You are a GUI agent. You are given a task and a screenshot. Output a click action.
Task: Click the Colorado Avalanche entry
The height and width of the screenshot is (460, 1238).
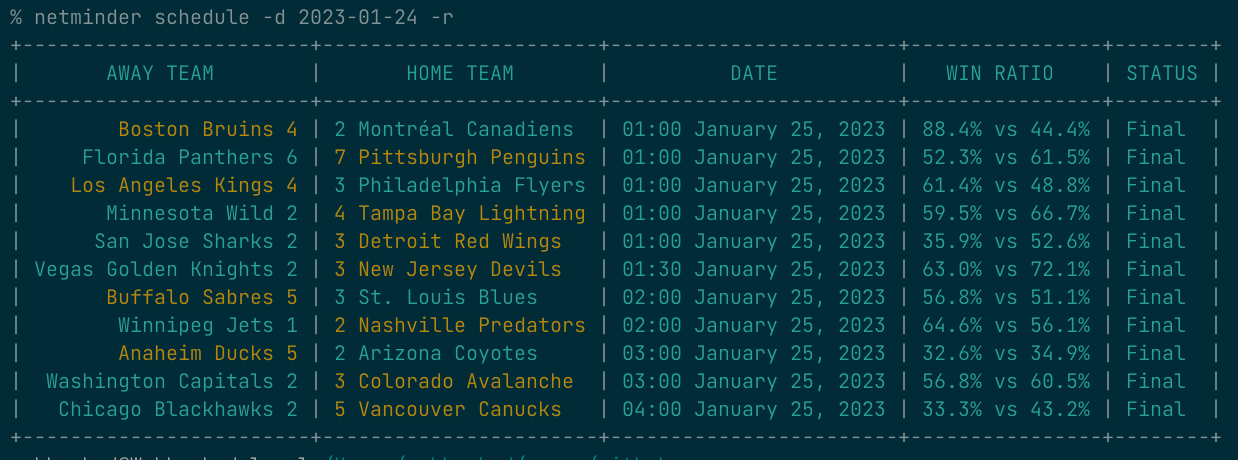466,381
